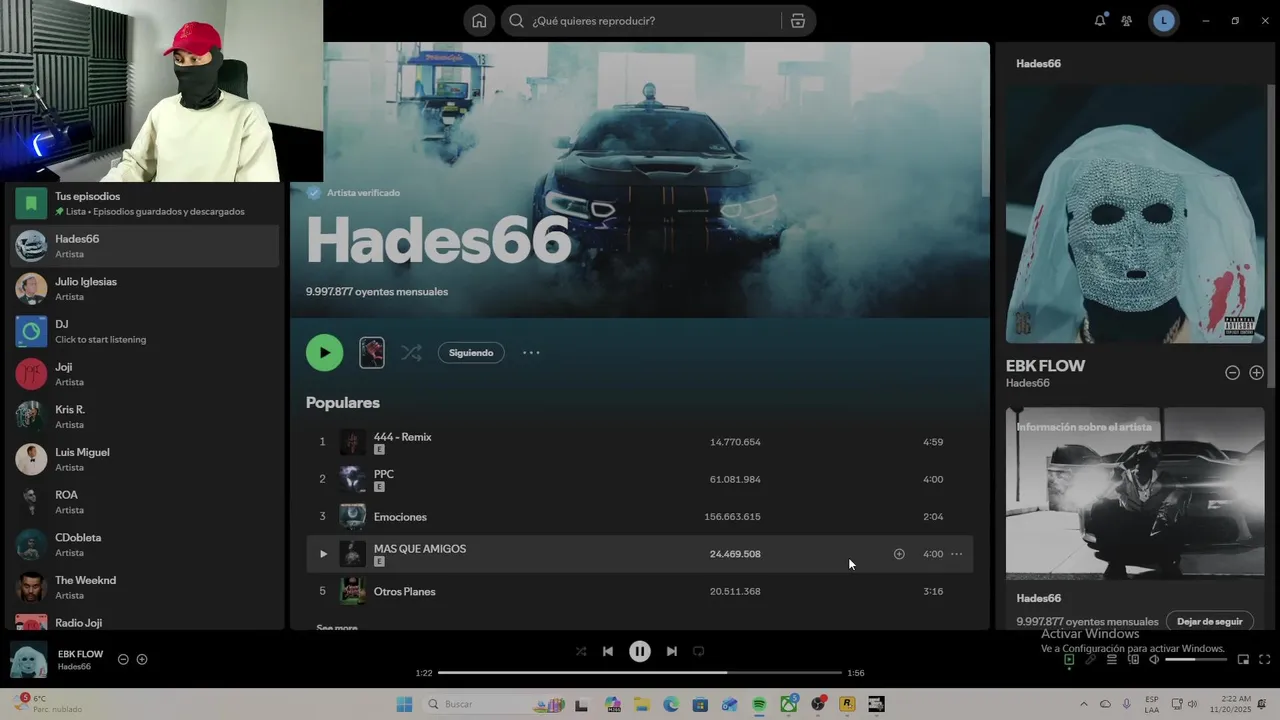
Task: Select the track Otros Planes
Action: coord(639,591)
